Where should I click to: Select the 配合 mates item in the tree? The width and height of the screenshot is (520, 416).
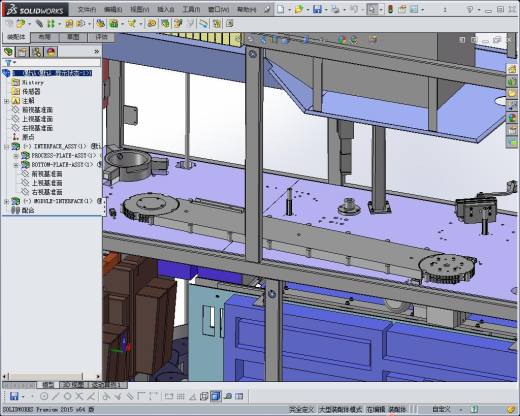point(28,210)
